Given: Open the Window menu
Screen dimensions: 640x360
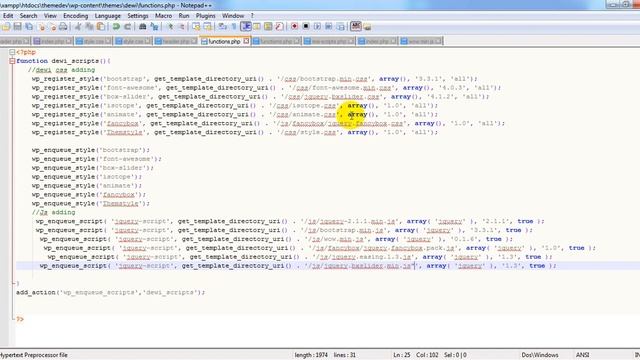Looking at the screenshot, I should 233,16.
